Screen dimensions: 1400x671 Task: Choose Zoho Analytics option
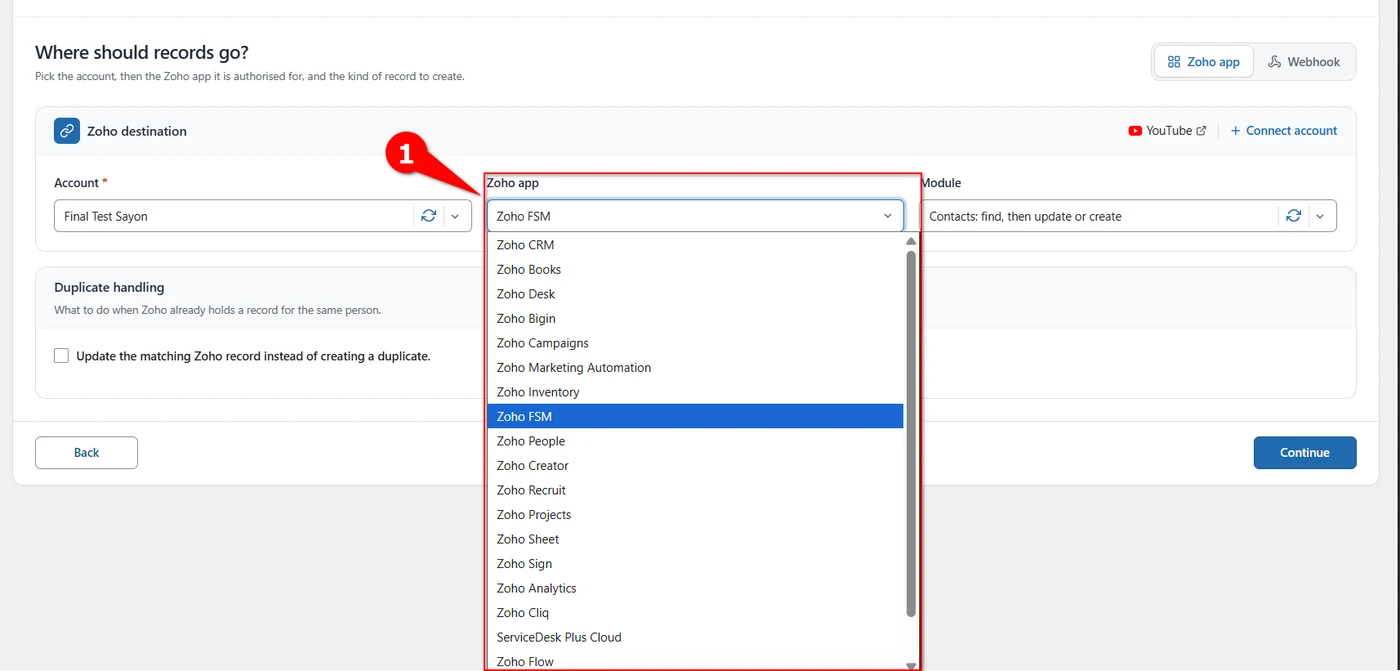pyautogui.click(x=695, y=588)
